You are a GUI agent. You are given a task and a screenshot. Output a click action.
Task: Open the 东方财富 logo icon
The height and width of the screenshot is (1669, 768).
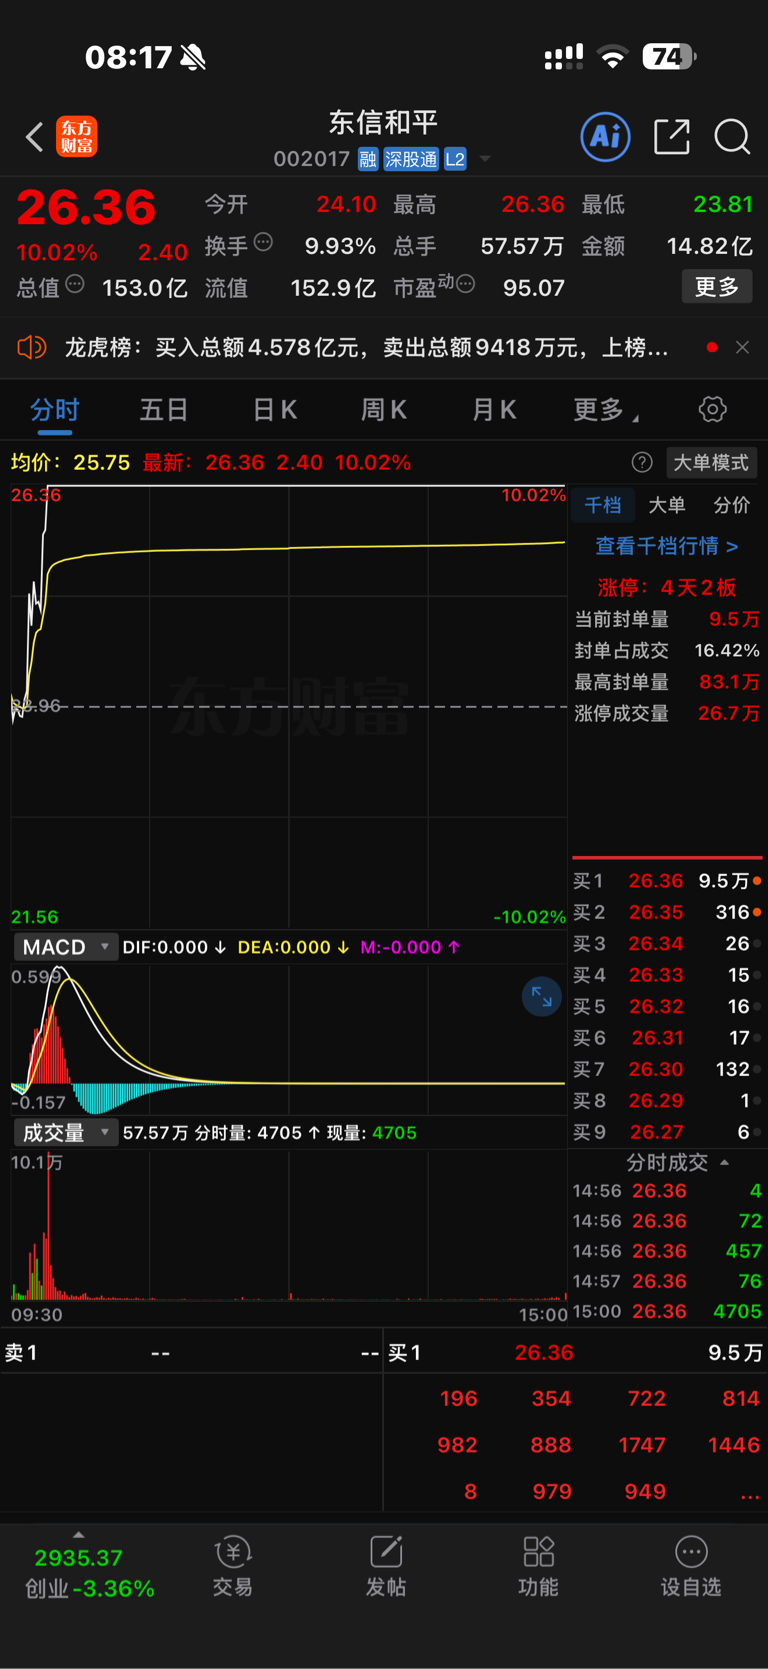click(x=77, y=136)
